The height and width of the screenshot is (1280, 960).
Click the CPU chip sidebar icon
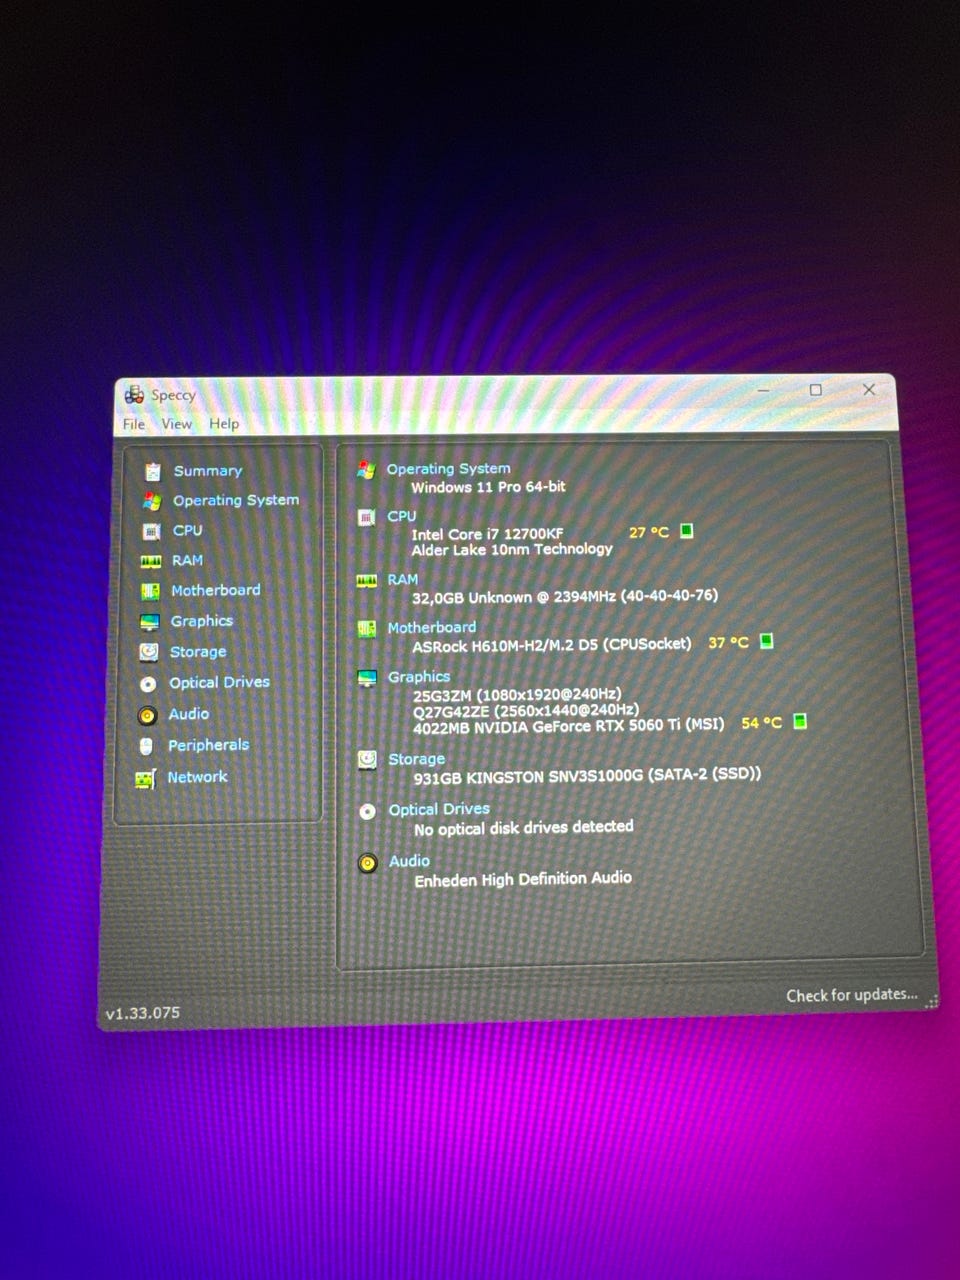[x=151, y=531]
